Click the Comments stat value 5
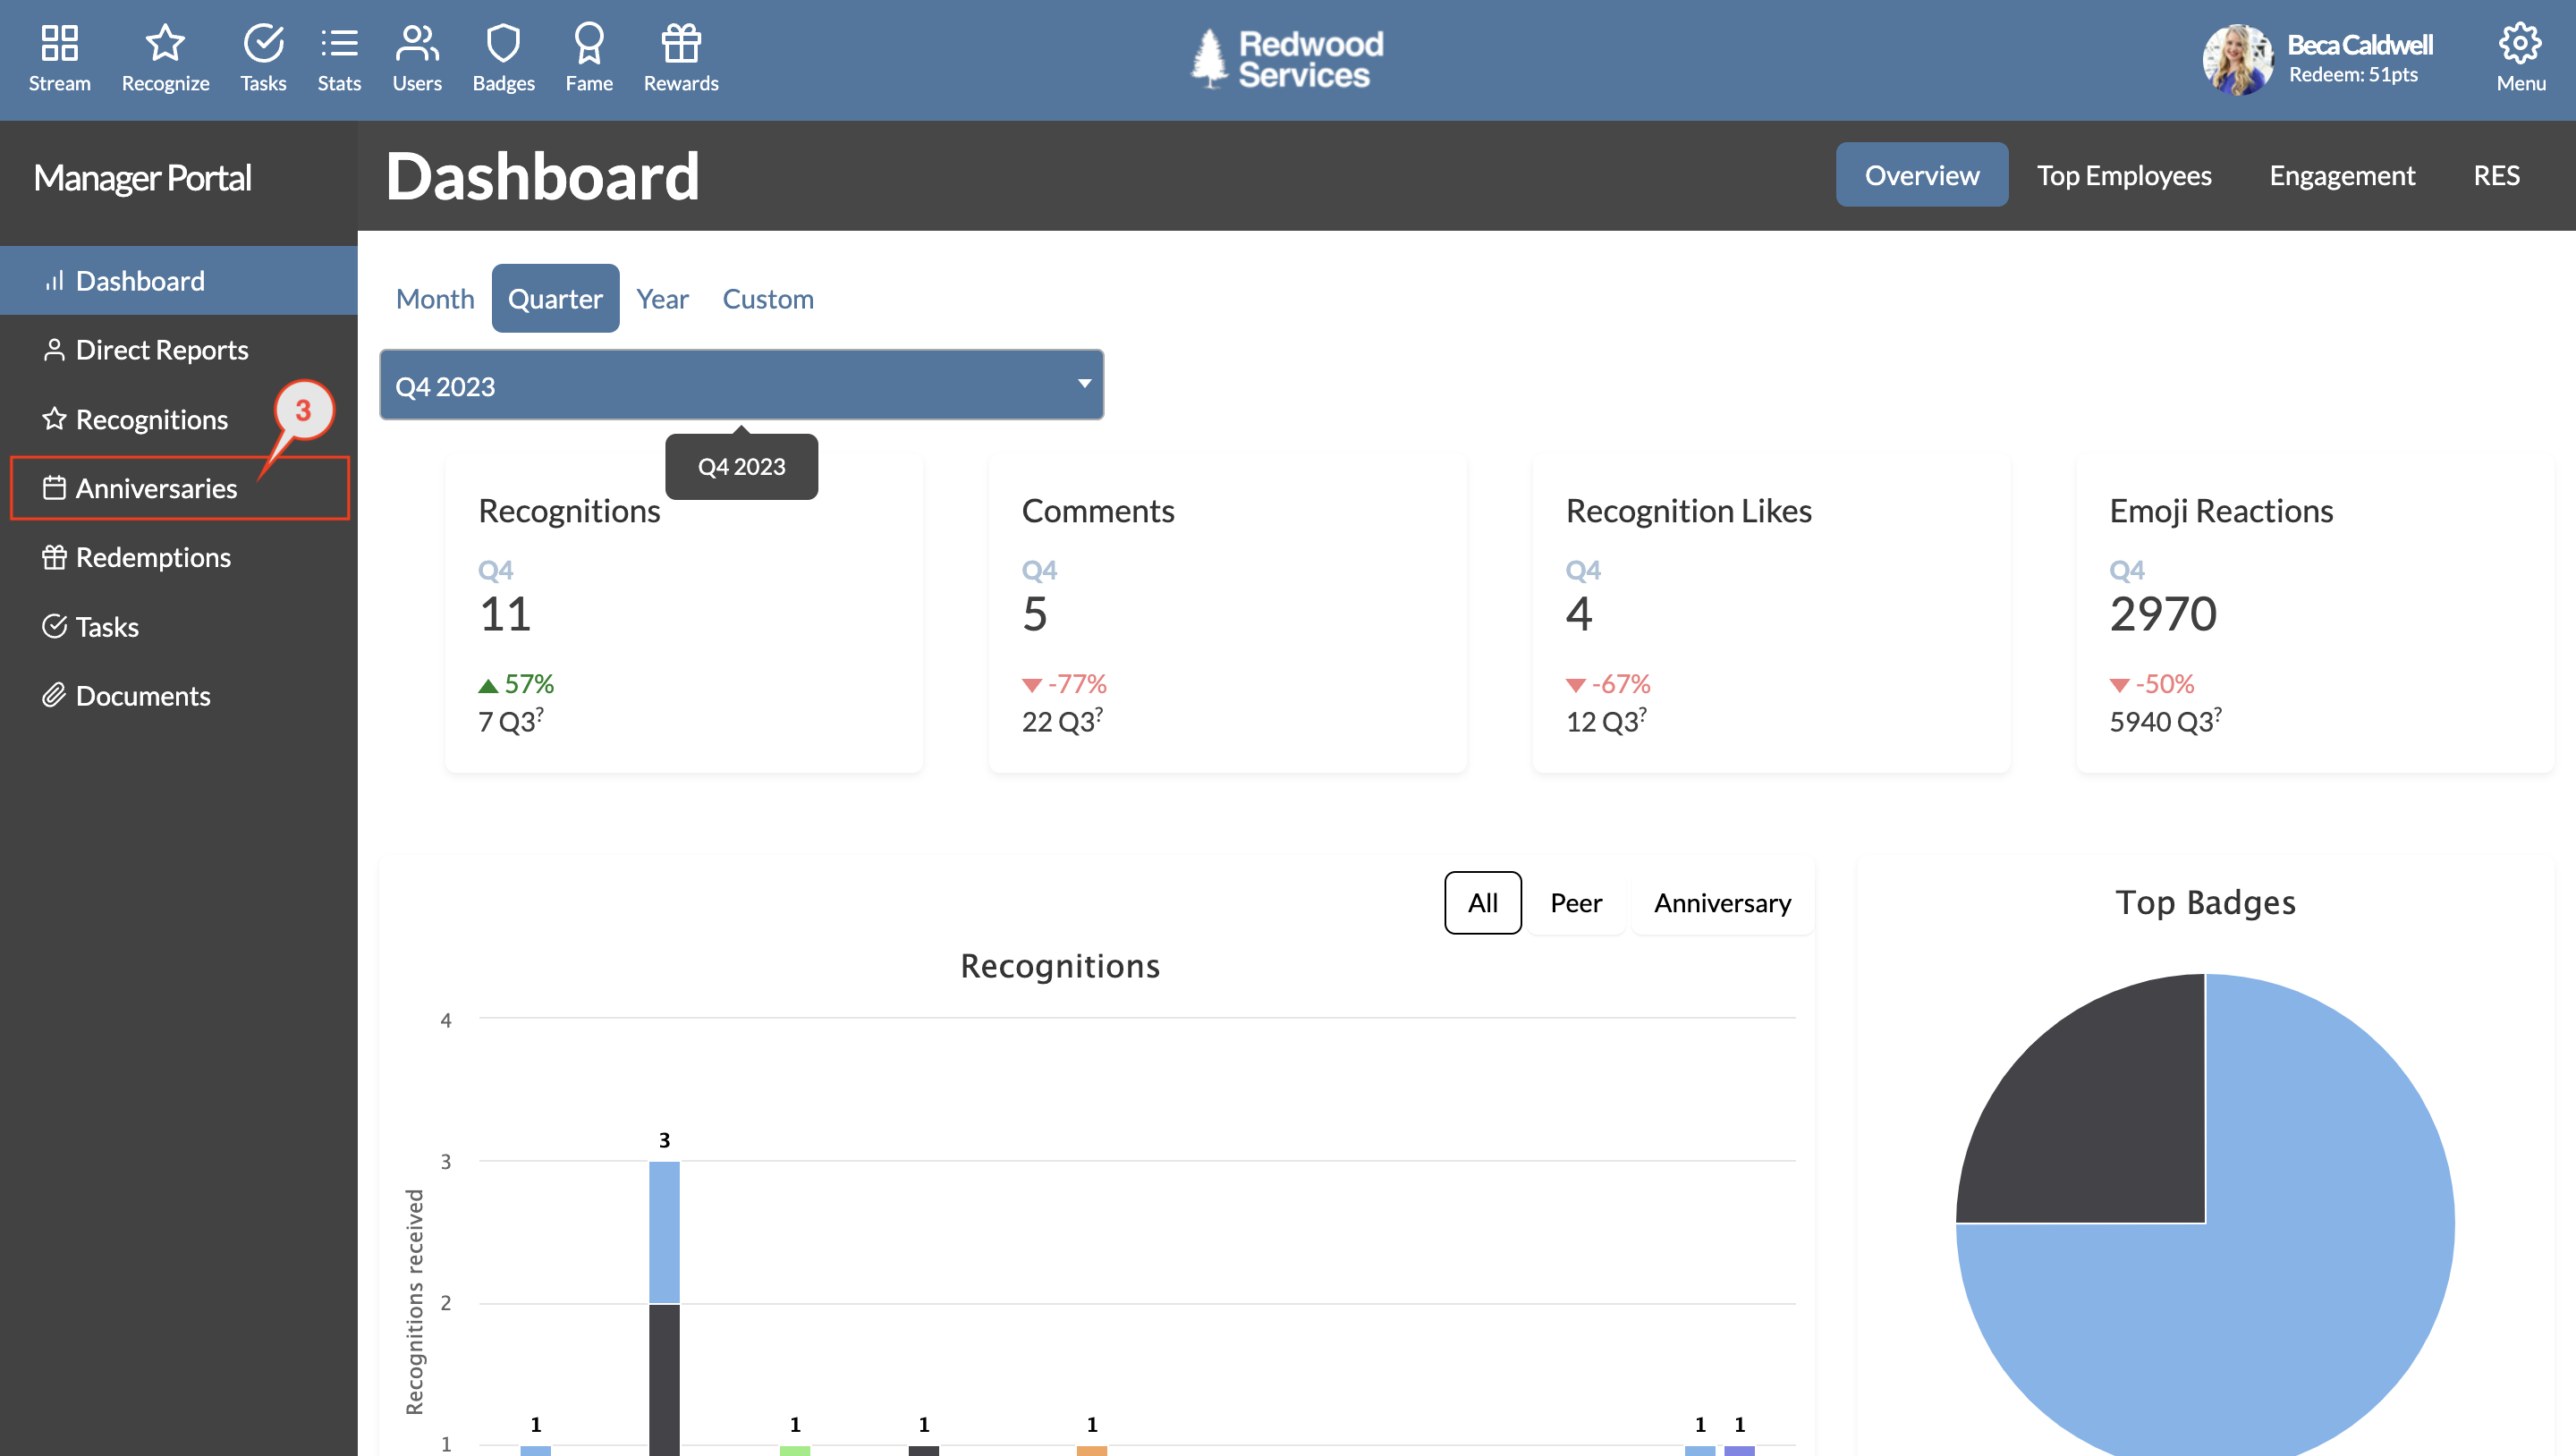Viewport: 2576px width, 1456px height. 1034,613
